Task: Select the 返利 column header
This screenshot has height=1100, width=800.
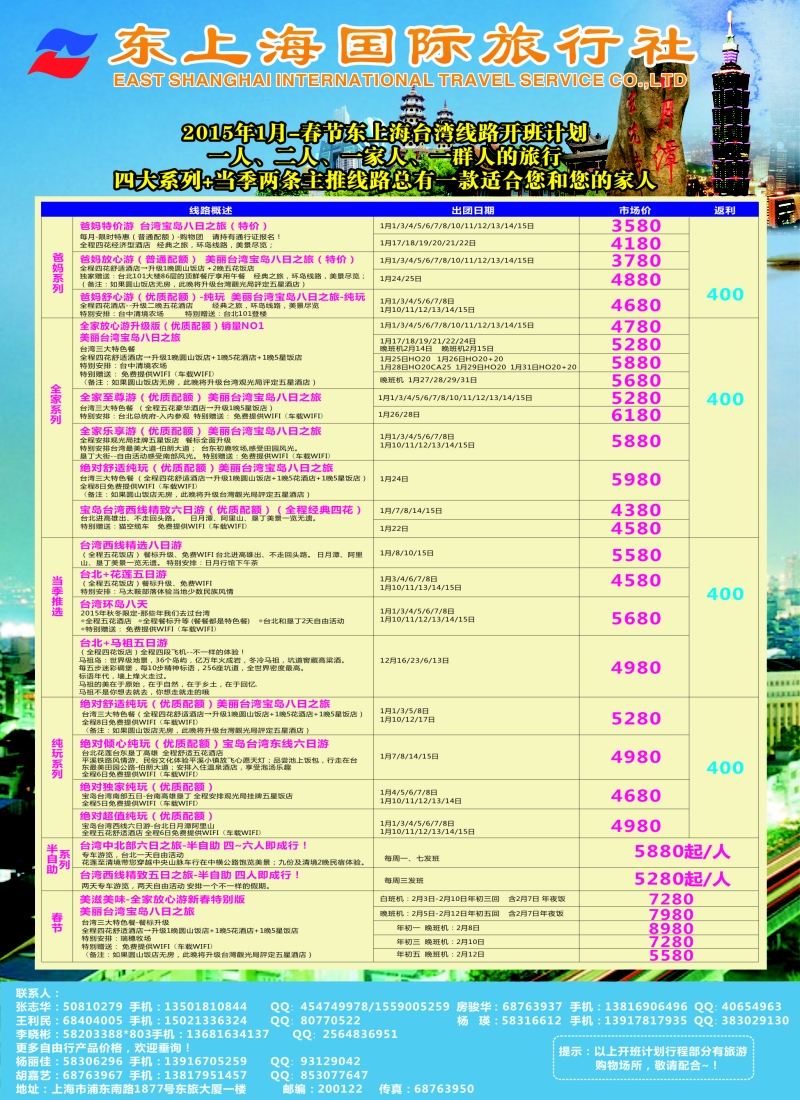Action: tap(724, 210)
